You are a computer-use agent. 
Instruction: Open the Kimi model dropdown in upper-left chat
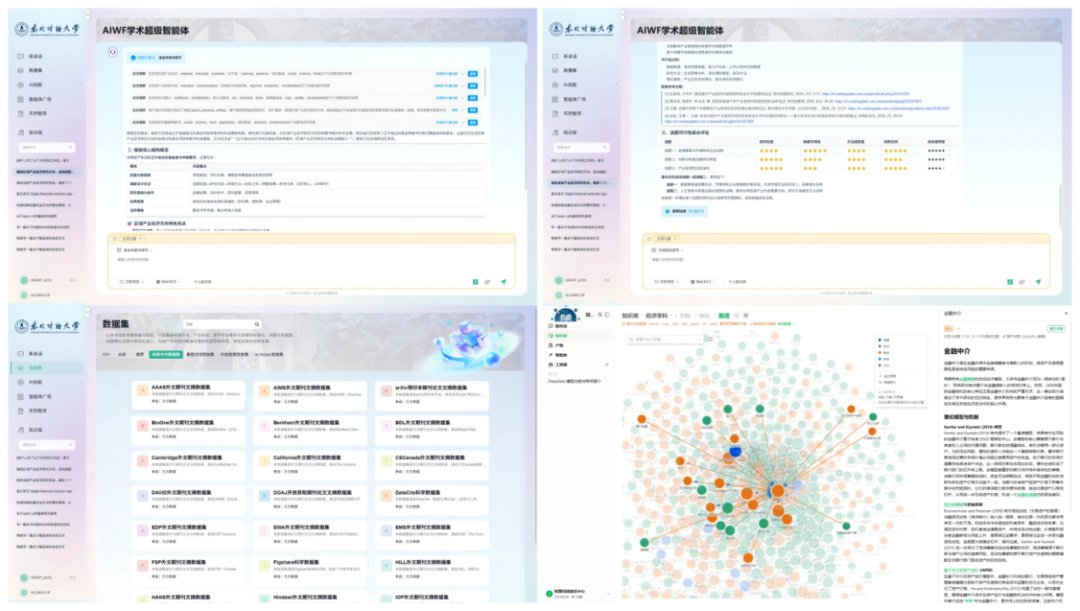[168, 282]
